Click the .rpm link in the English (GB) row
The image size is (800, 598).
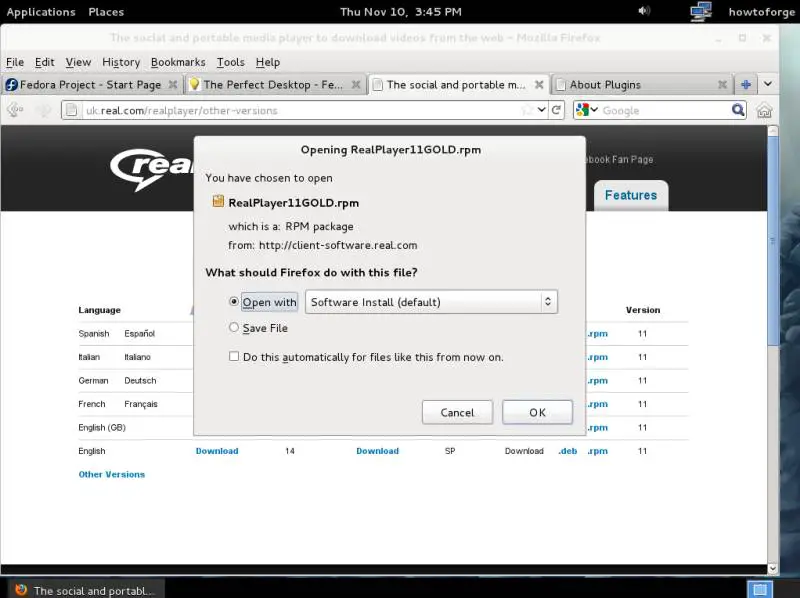click(597, 428)
